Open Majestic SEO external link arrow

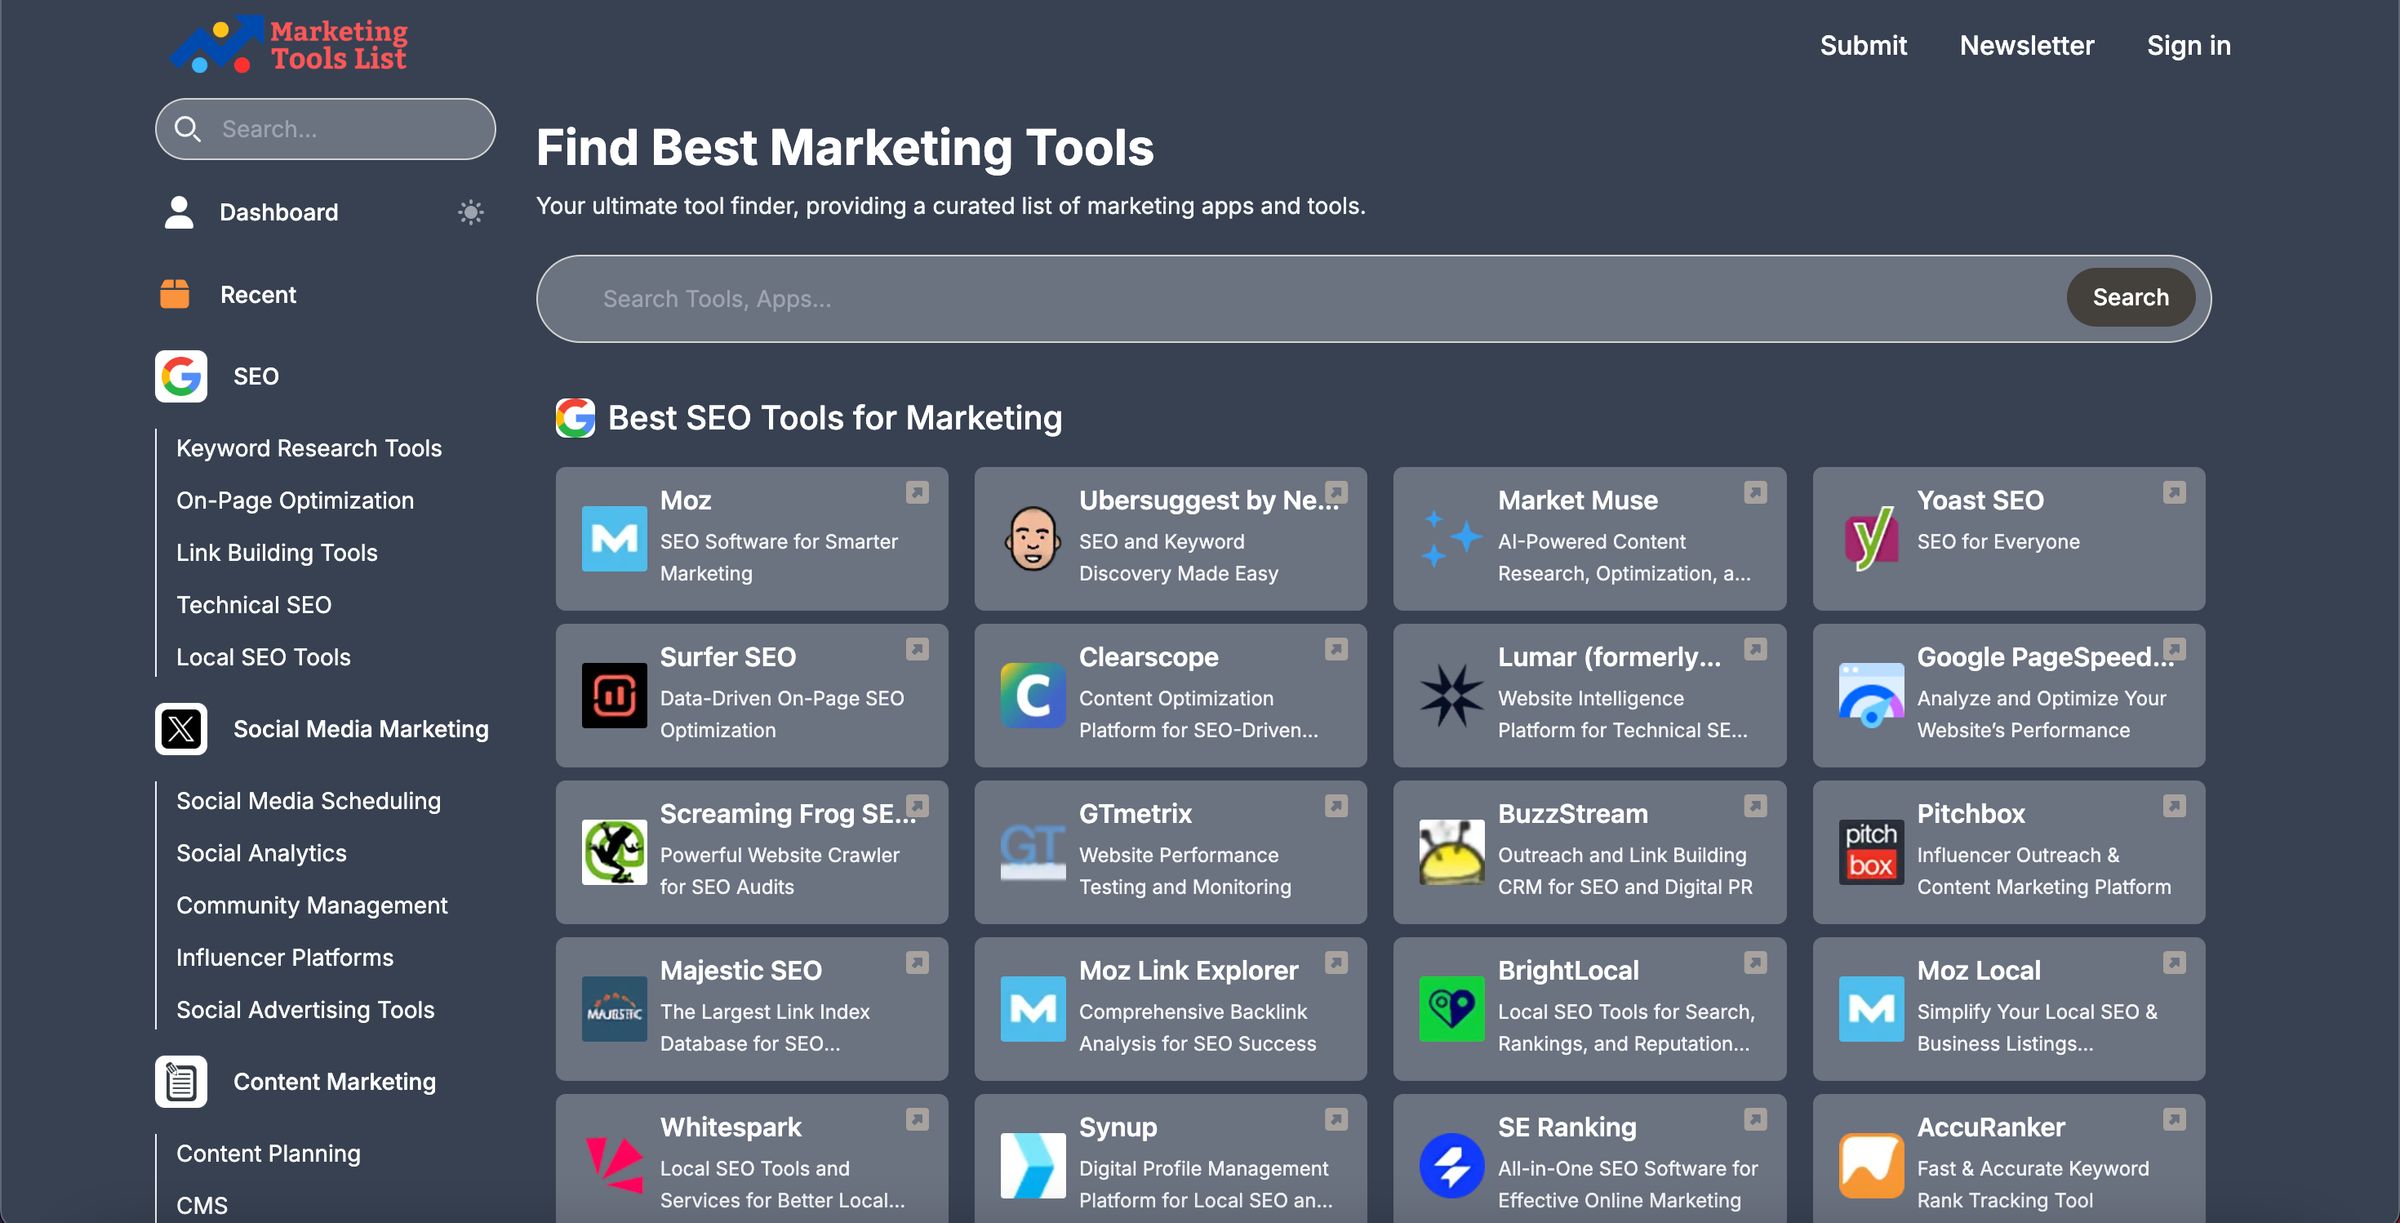pos(917,963)
